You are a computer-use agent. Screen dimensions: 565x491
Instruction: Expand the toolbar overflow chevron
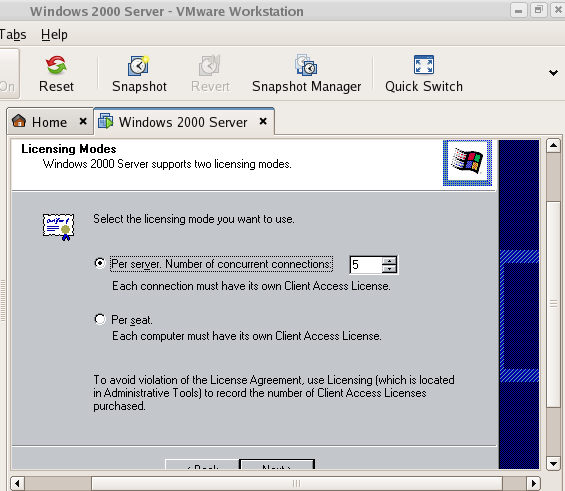click(x=553, y=73)
